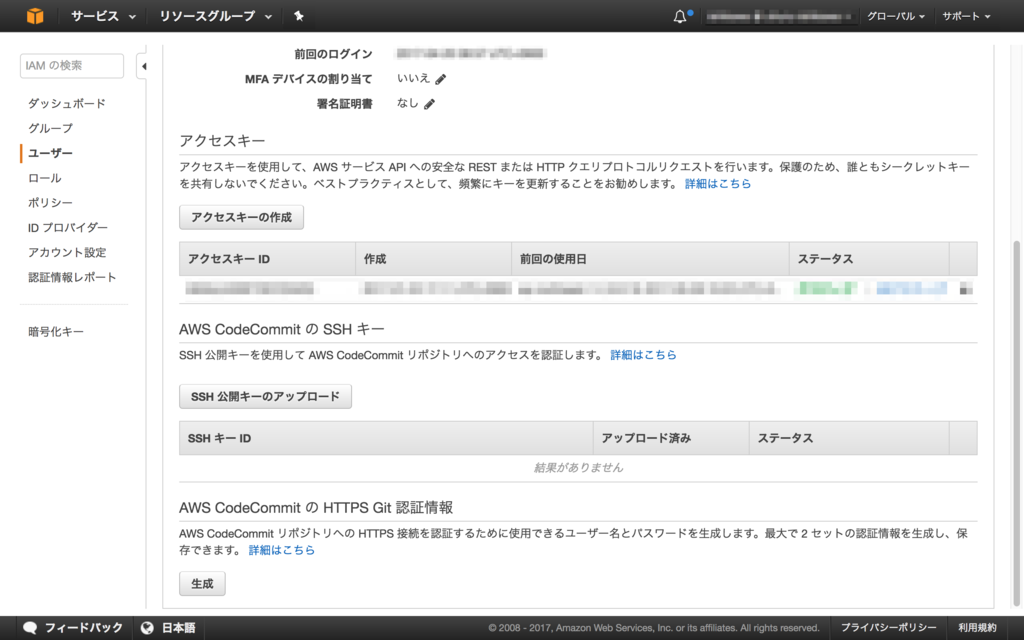Click the いいえ MFA value text

(x=413, y=78)
